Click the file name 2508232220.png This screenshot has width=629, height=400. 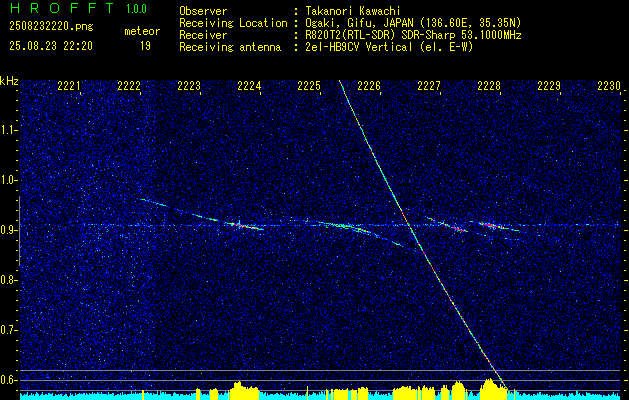51,26
